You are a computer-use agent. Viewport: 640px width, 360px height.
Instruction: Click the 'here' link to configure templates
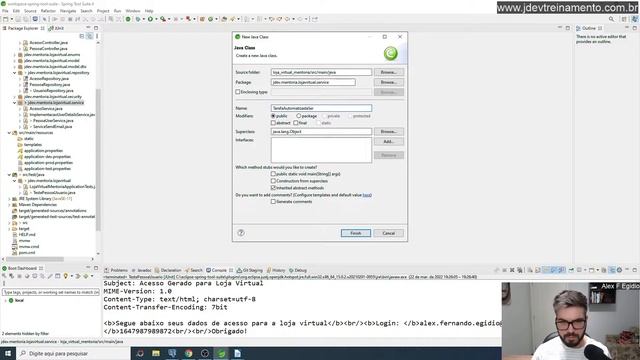pos(367,195)
